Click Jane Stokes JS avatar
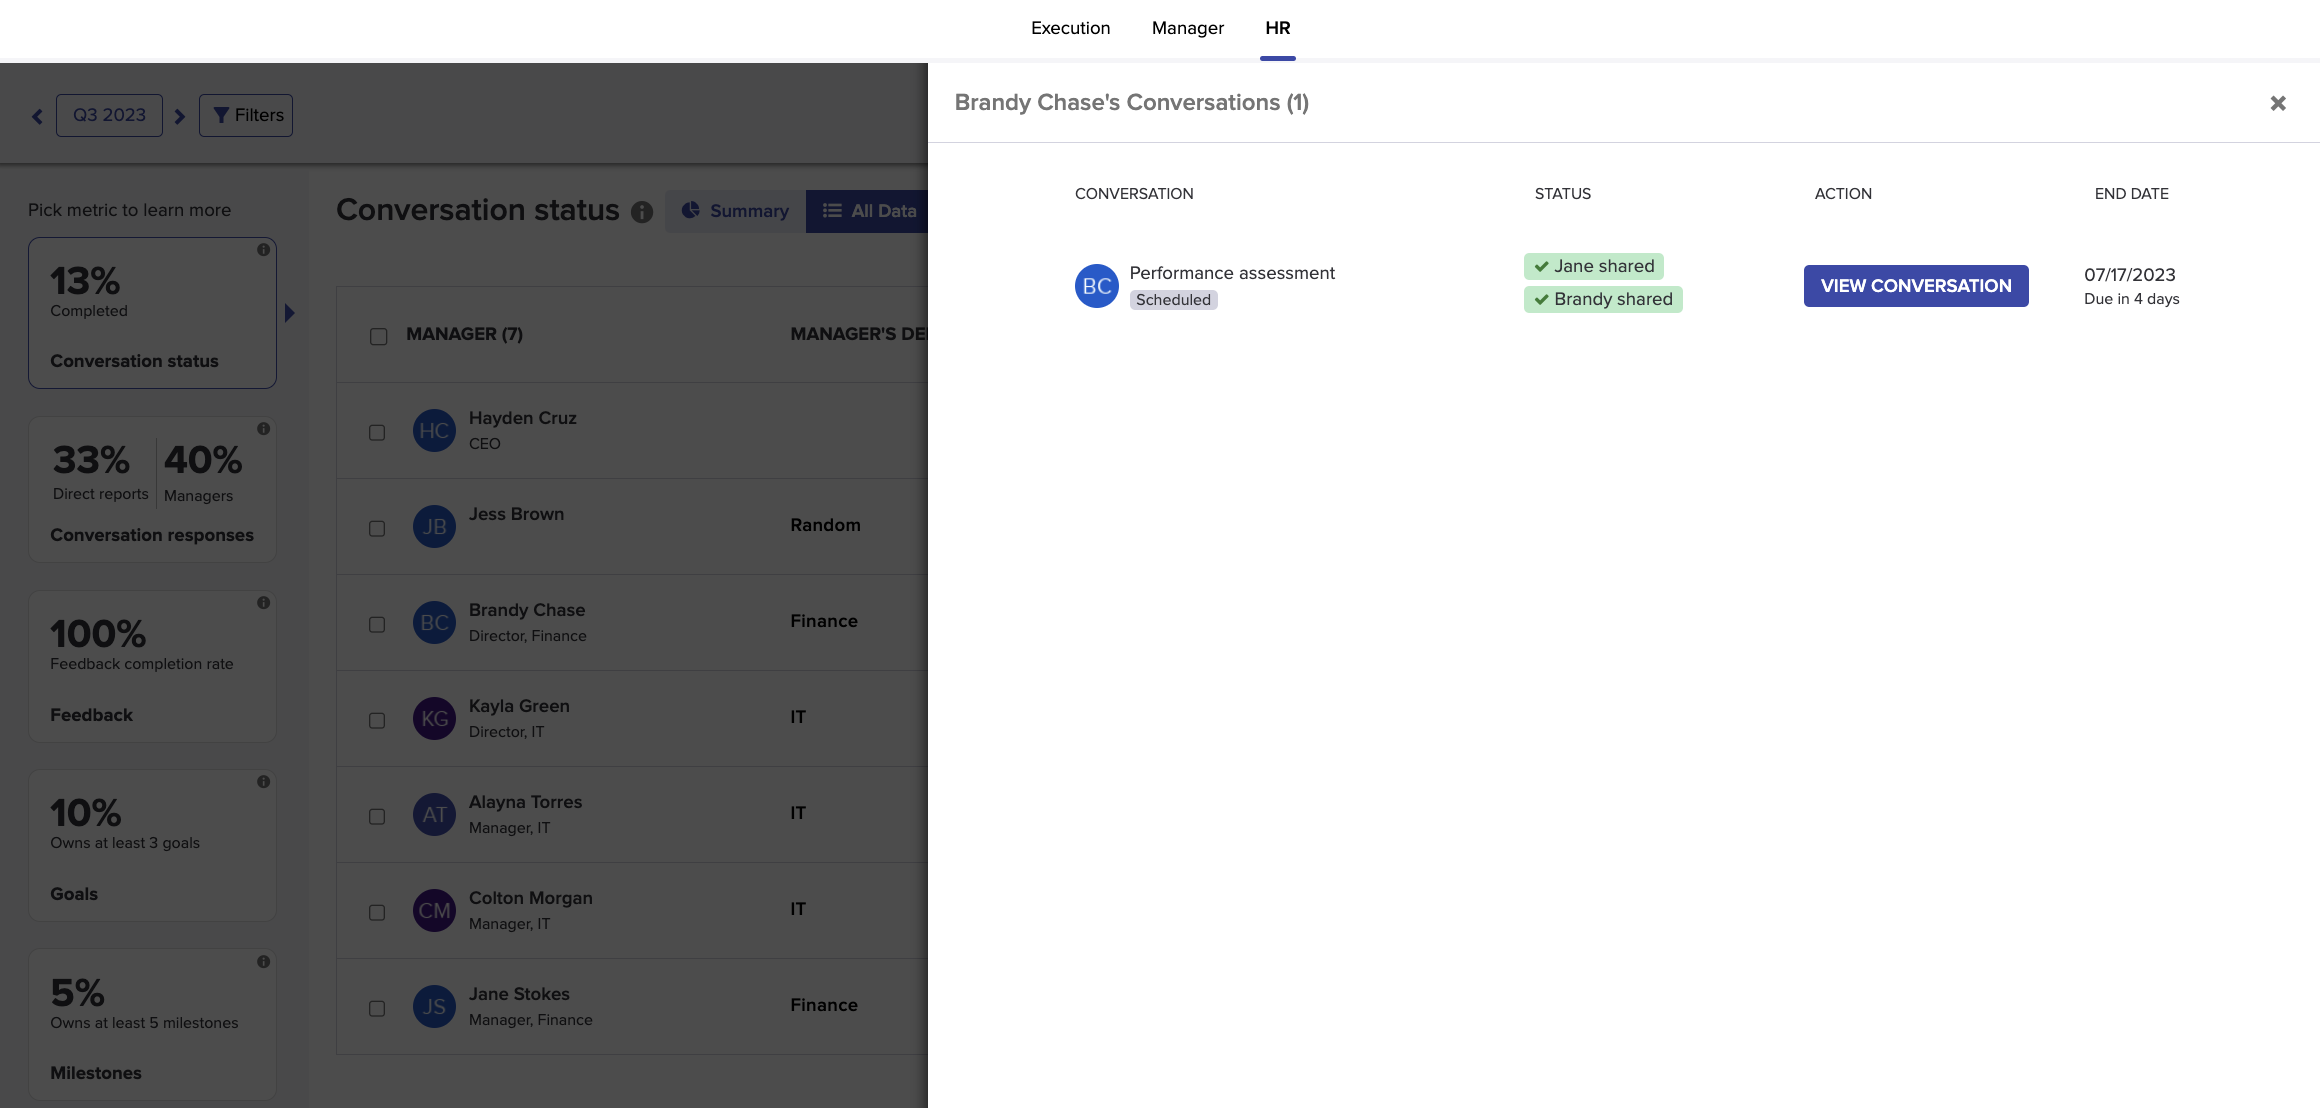 (x=434, y=1007)
